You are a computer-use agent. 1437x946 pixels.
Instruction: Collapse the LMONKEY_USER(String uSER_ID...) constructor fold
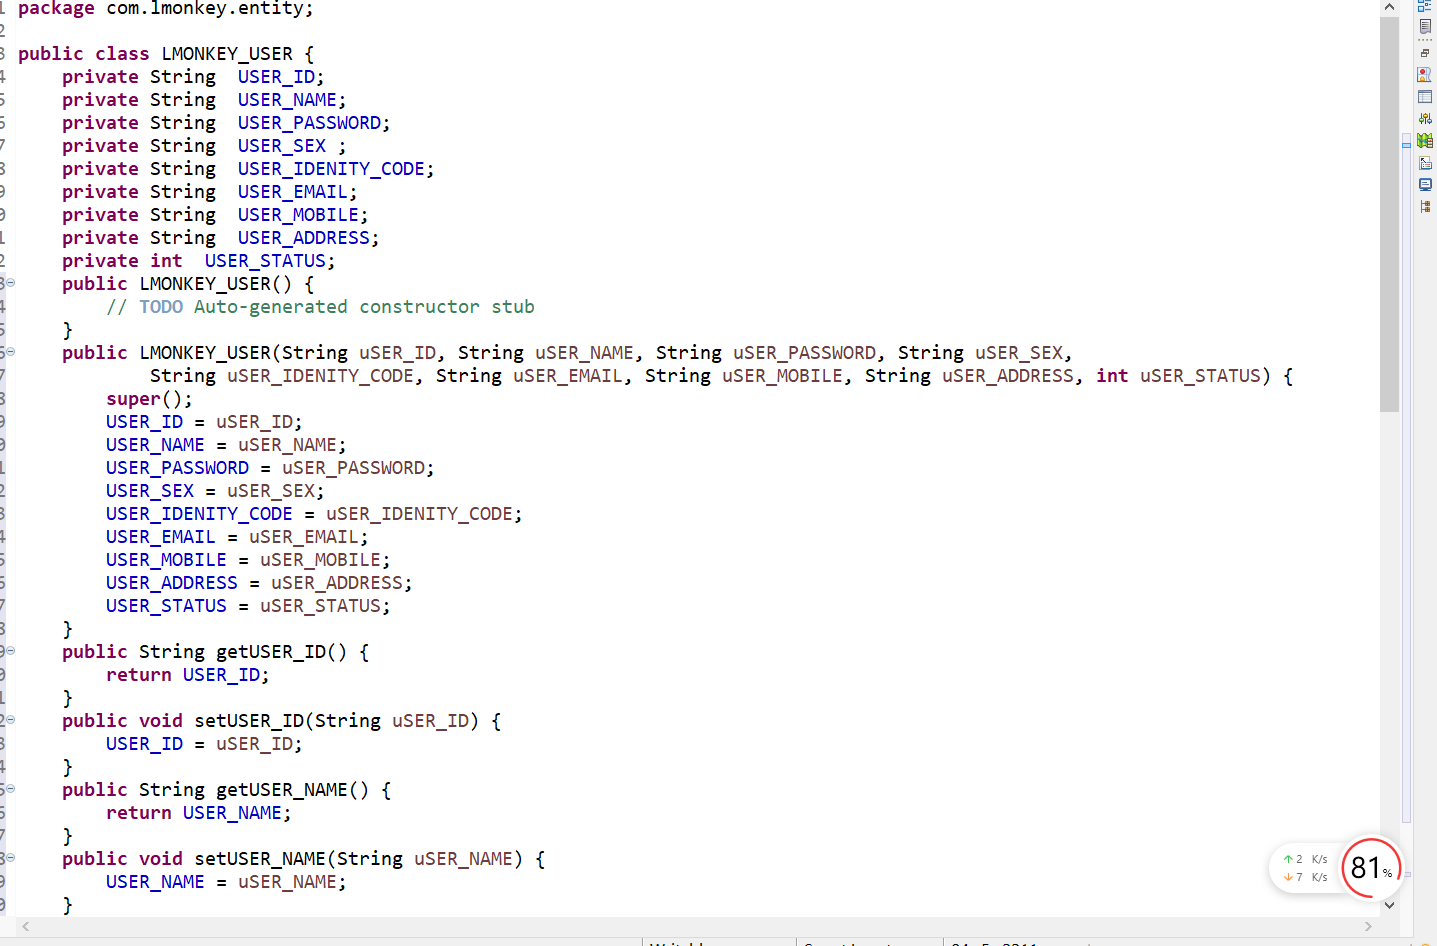click(10, 352)
